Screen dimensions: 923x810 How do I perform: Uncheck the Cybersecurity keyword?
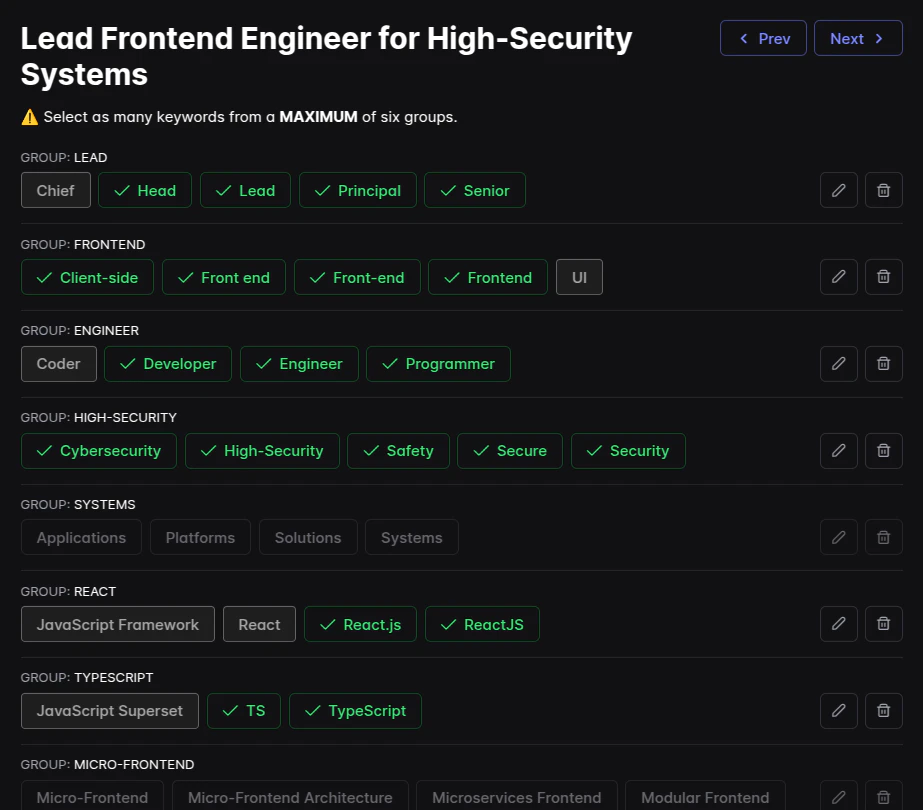[x=98, y=451]
